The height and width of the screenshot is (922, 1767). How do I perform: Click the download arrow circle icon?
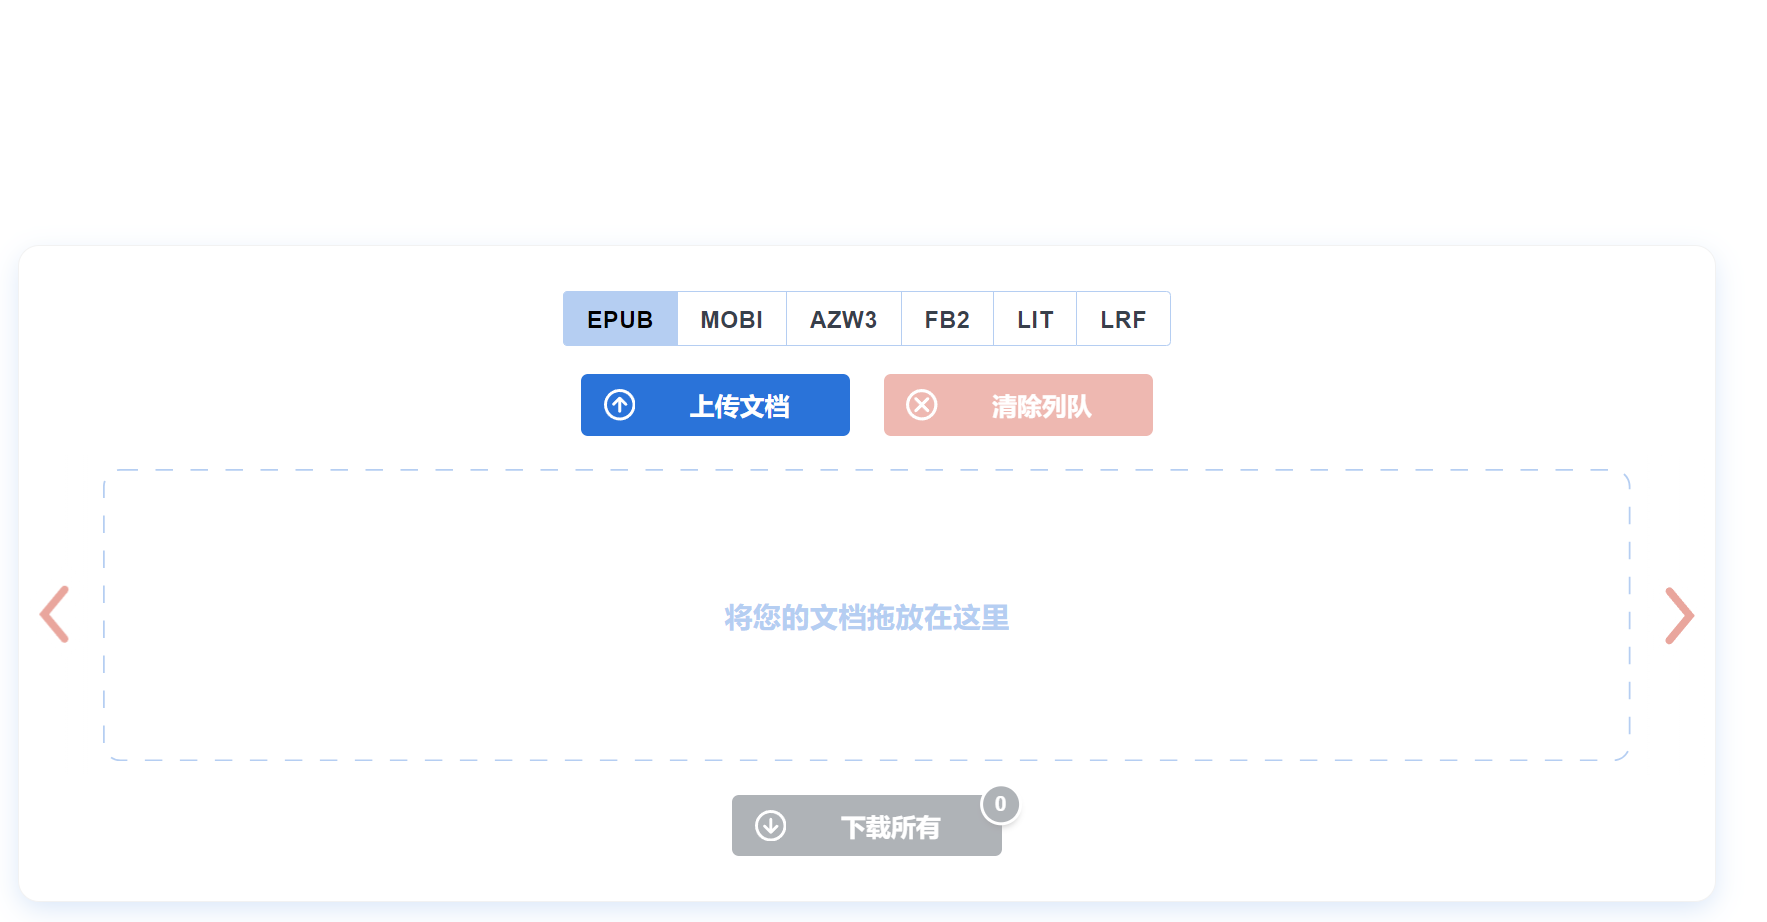pos(770,826)
